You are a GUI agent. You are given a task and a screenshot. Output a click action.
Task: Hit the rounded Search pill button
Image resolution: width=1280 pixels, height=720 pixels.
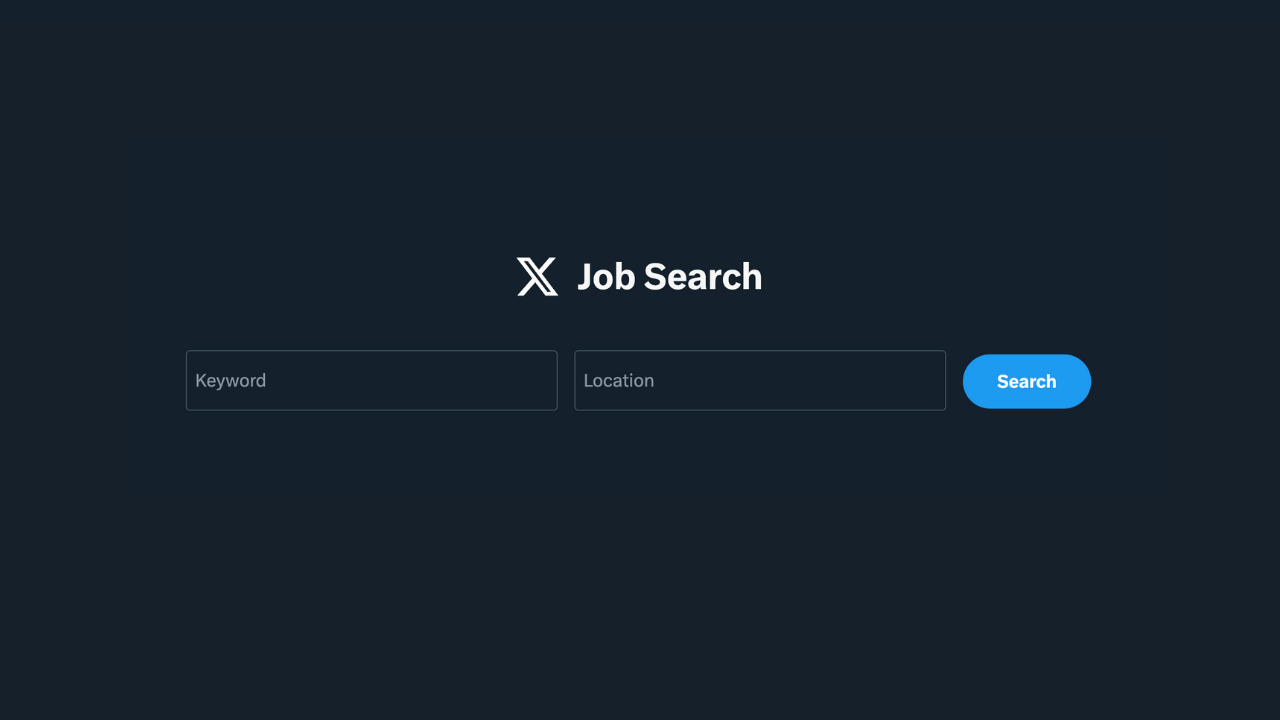pyautogui.click(x=1026, y=381)
